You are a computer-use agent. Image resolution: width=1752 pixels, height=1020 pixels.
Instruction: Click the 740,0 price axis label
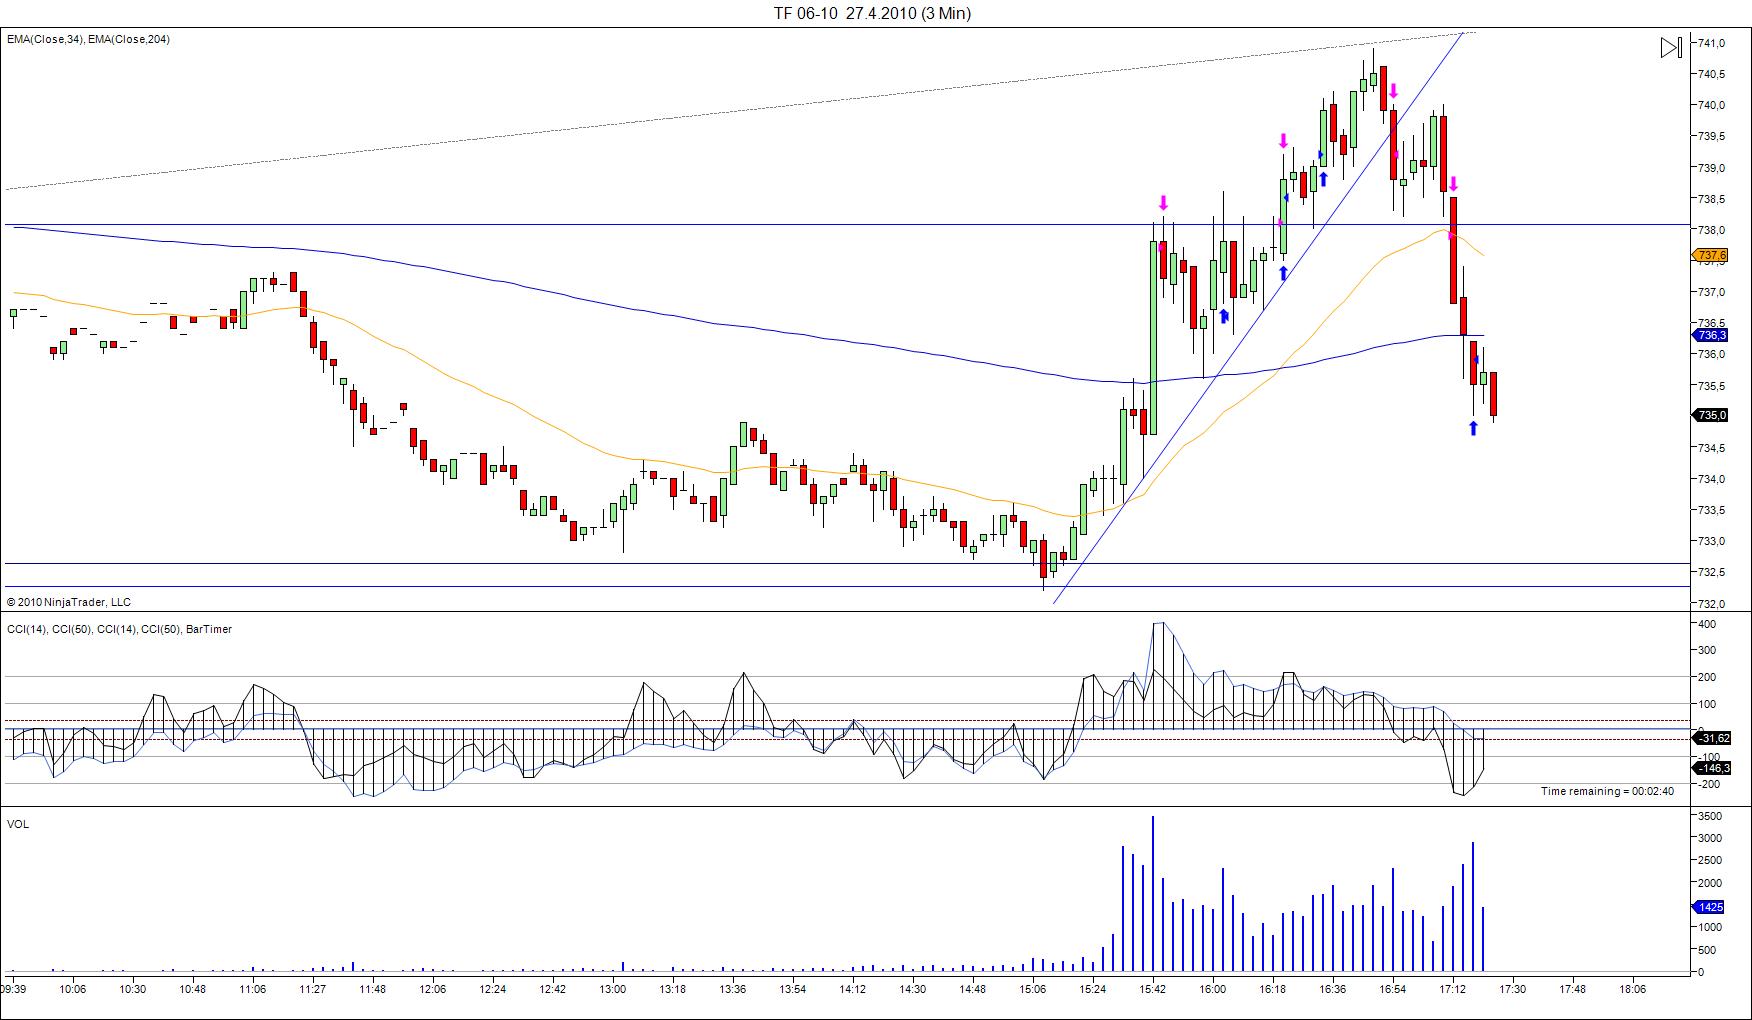[1711, 105]
